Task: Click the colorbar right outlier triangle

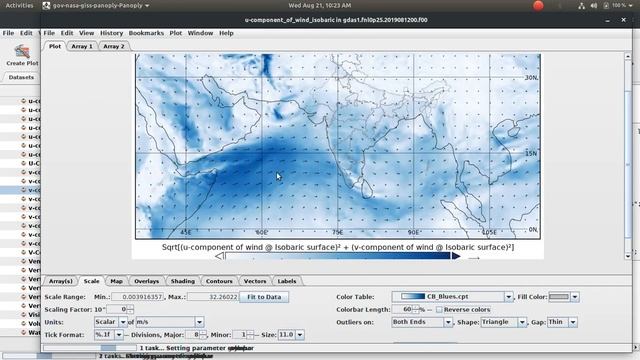Action: coord(456,256)
